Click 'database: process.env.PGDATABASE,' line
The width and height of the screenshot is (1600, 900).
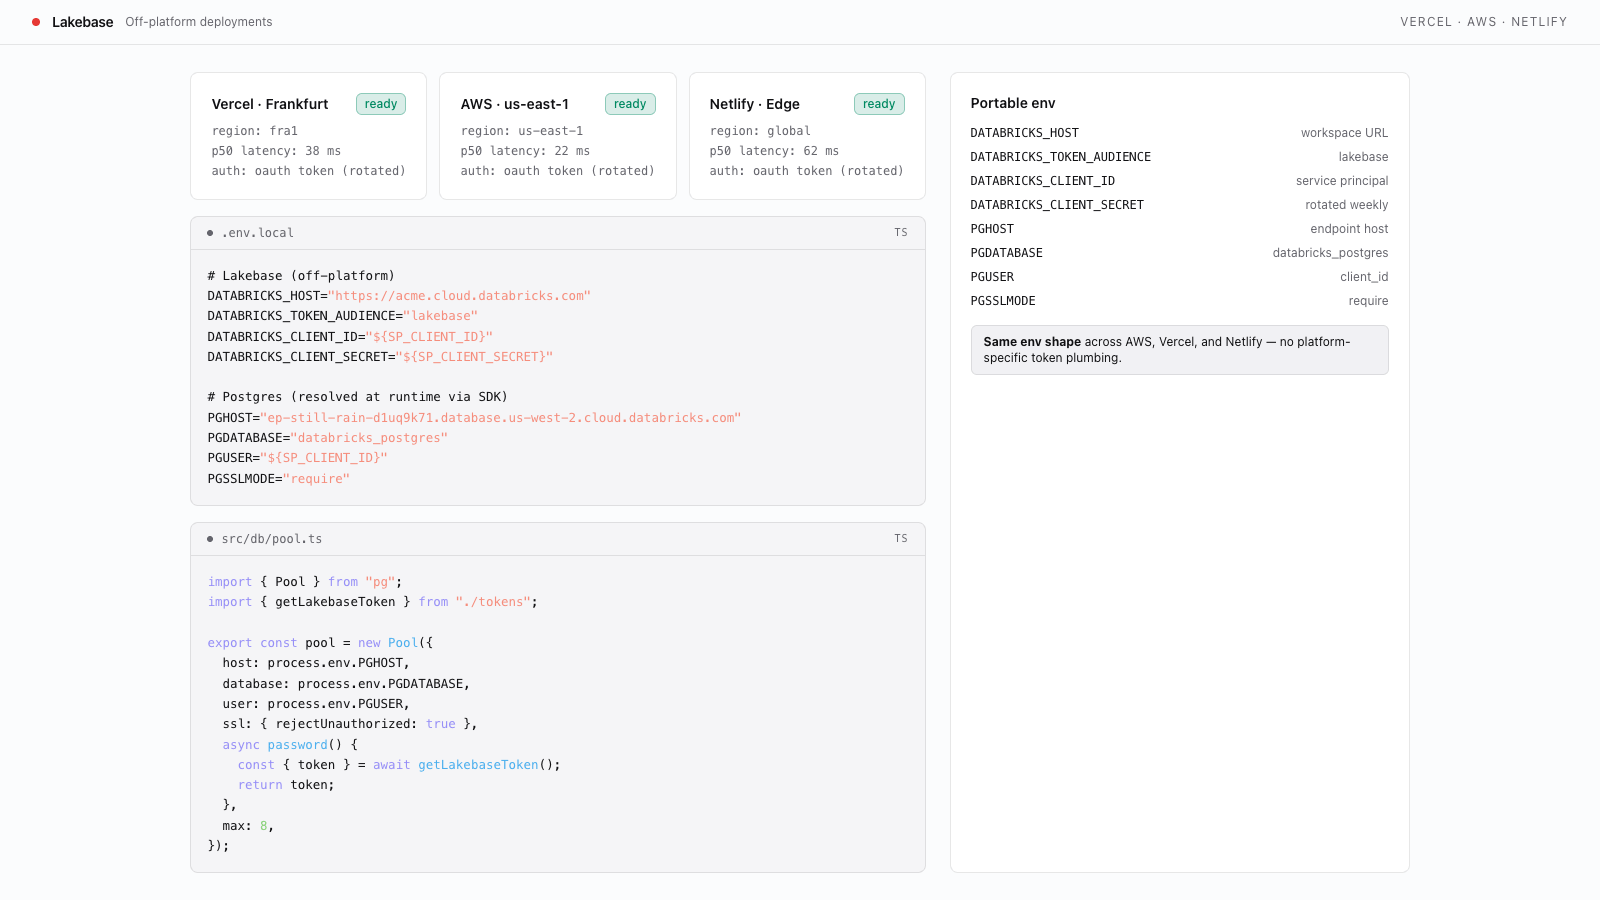(346, 684)
